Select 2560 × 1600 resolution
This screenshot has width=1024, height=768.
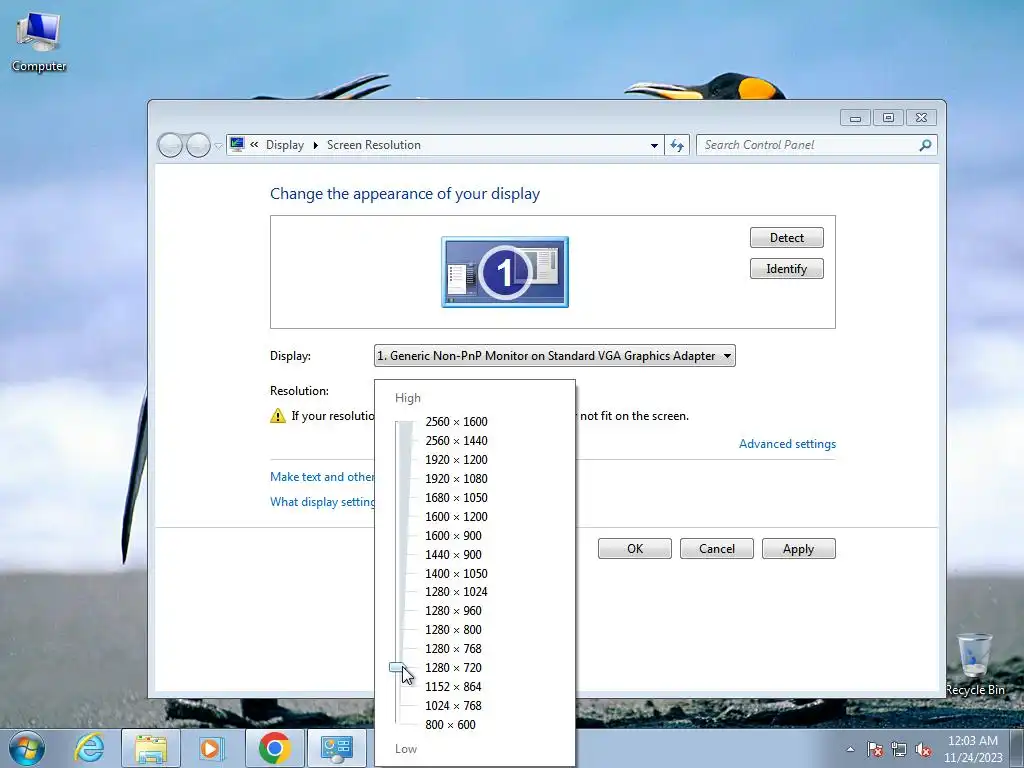tap(456, 422)
